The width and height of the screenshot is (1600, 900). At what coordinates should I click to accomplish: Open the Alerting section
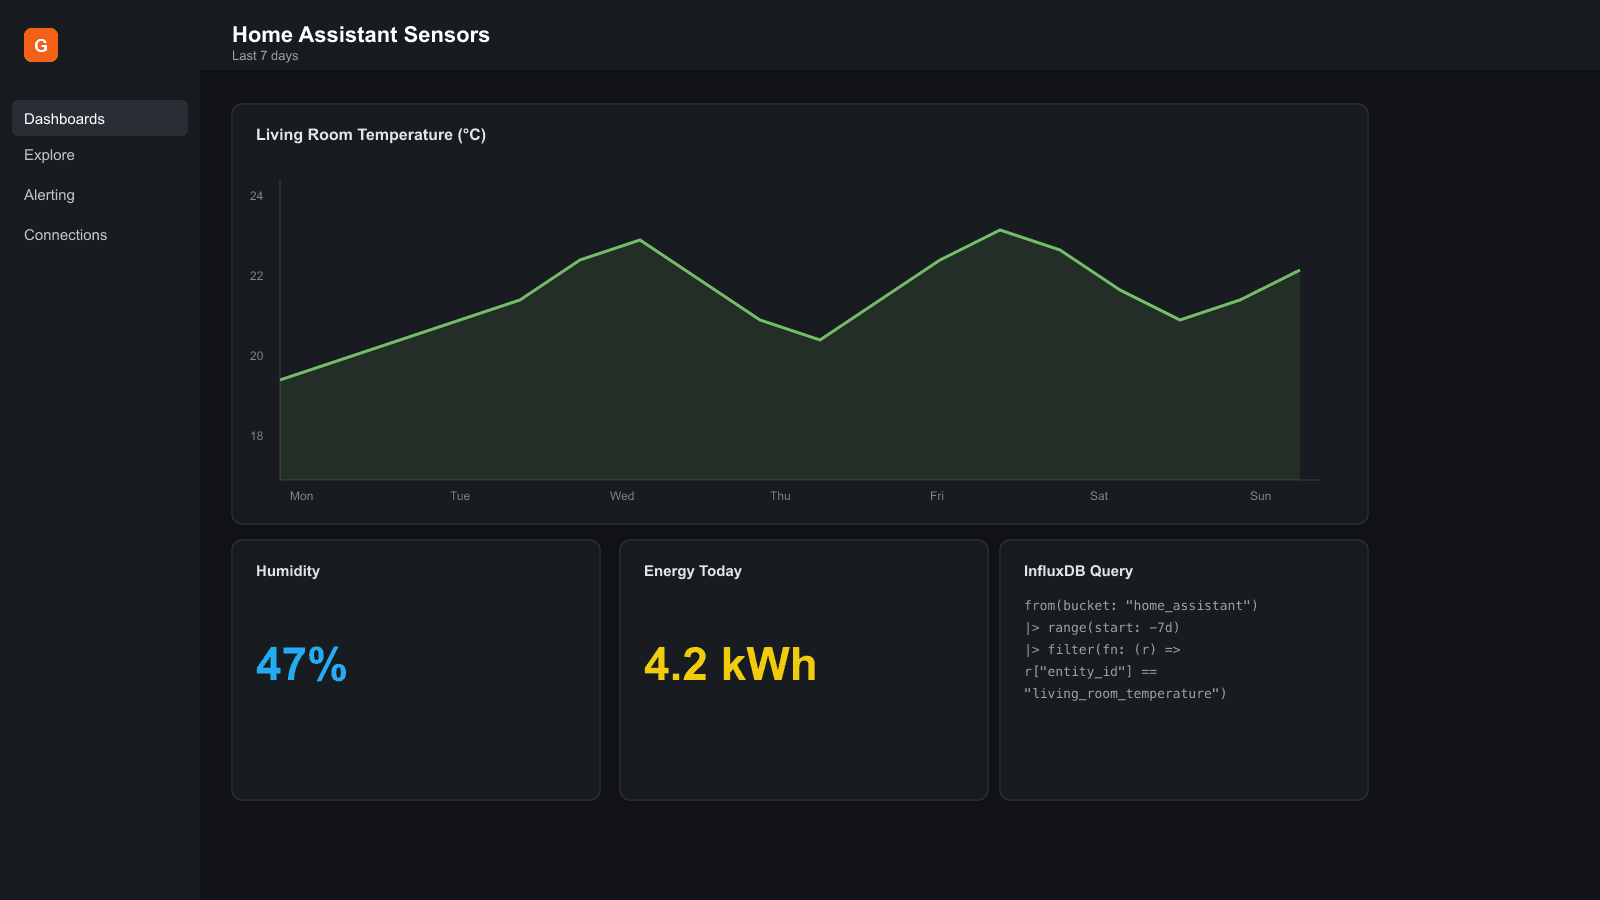49,195
